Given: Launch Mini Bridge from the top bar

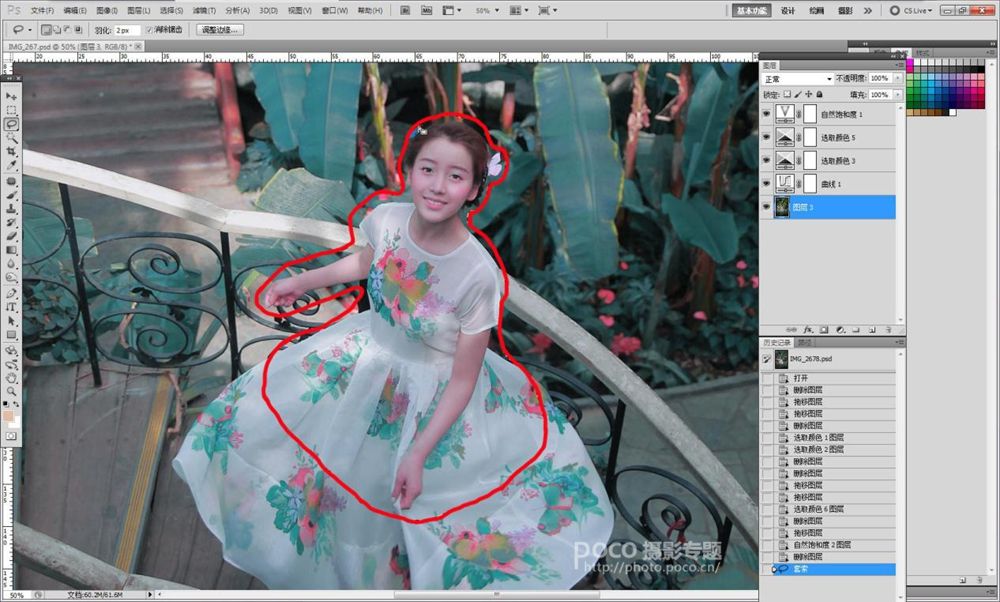Looking at the screenshot, I should point(427,10).
